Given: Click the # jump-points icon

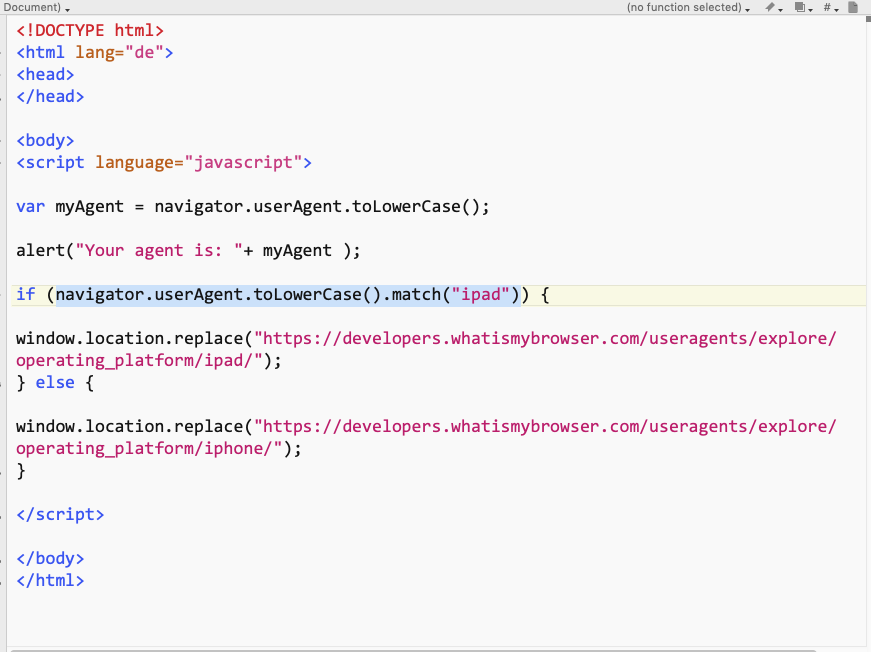Looking at the screenshot, I should click(830, 7).
